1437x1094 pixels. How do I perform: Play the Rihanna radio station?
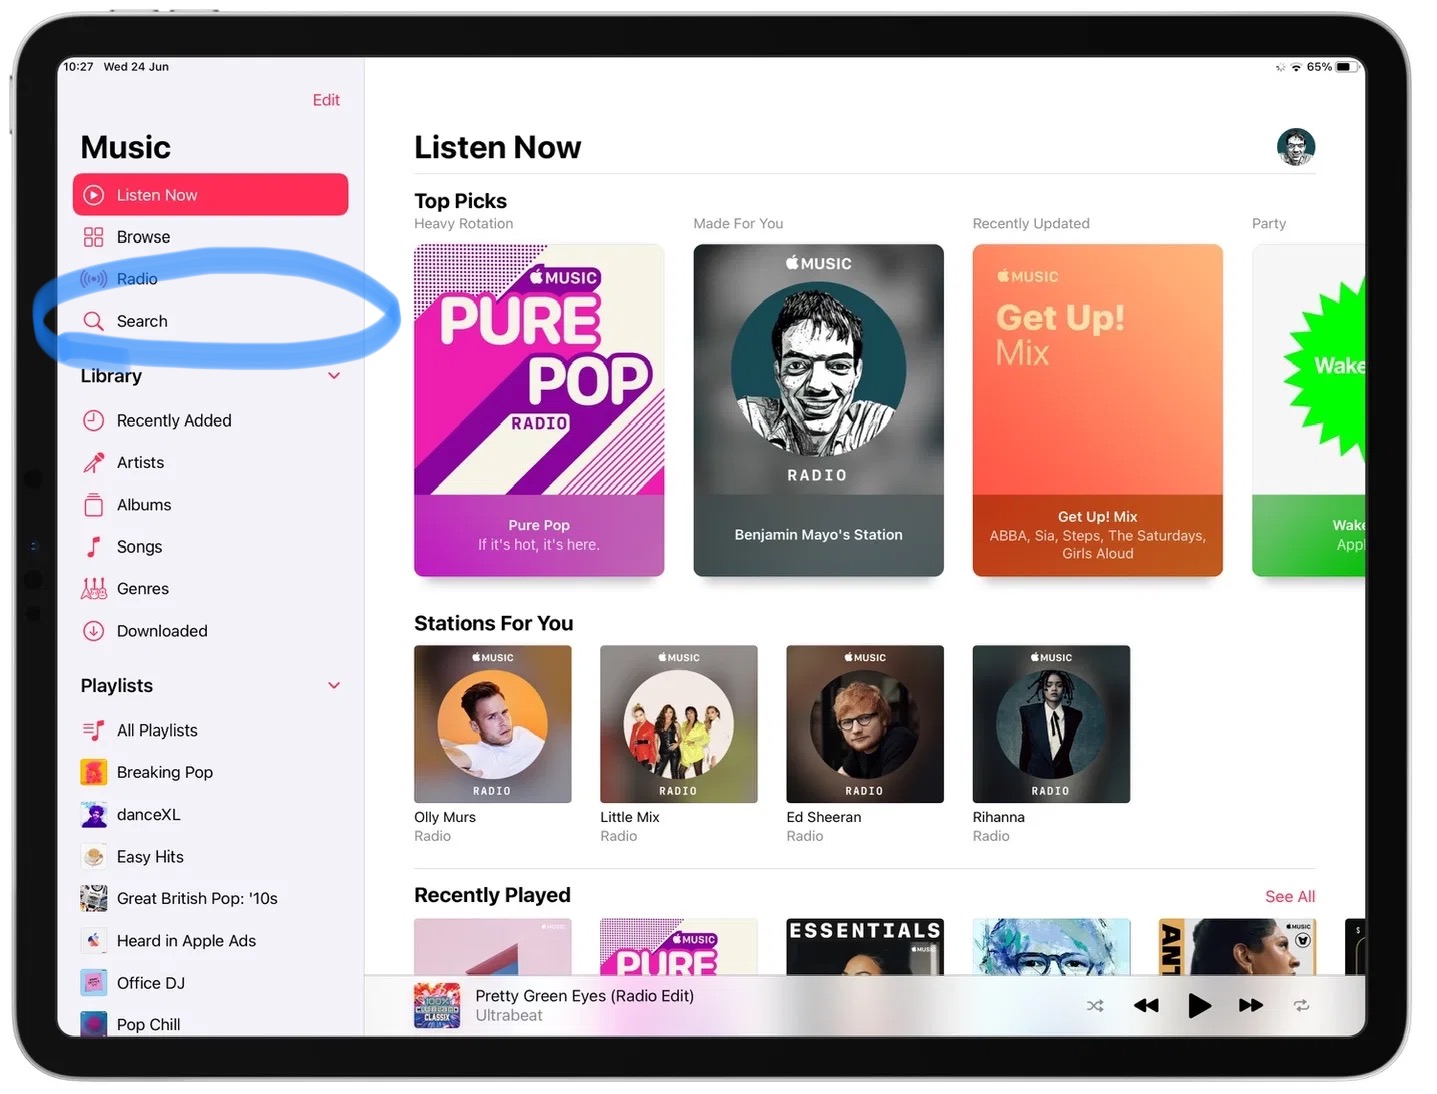1051,724
